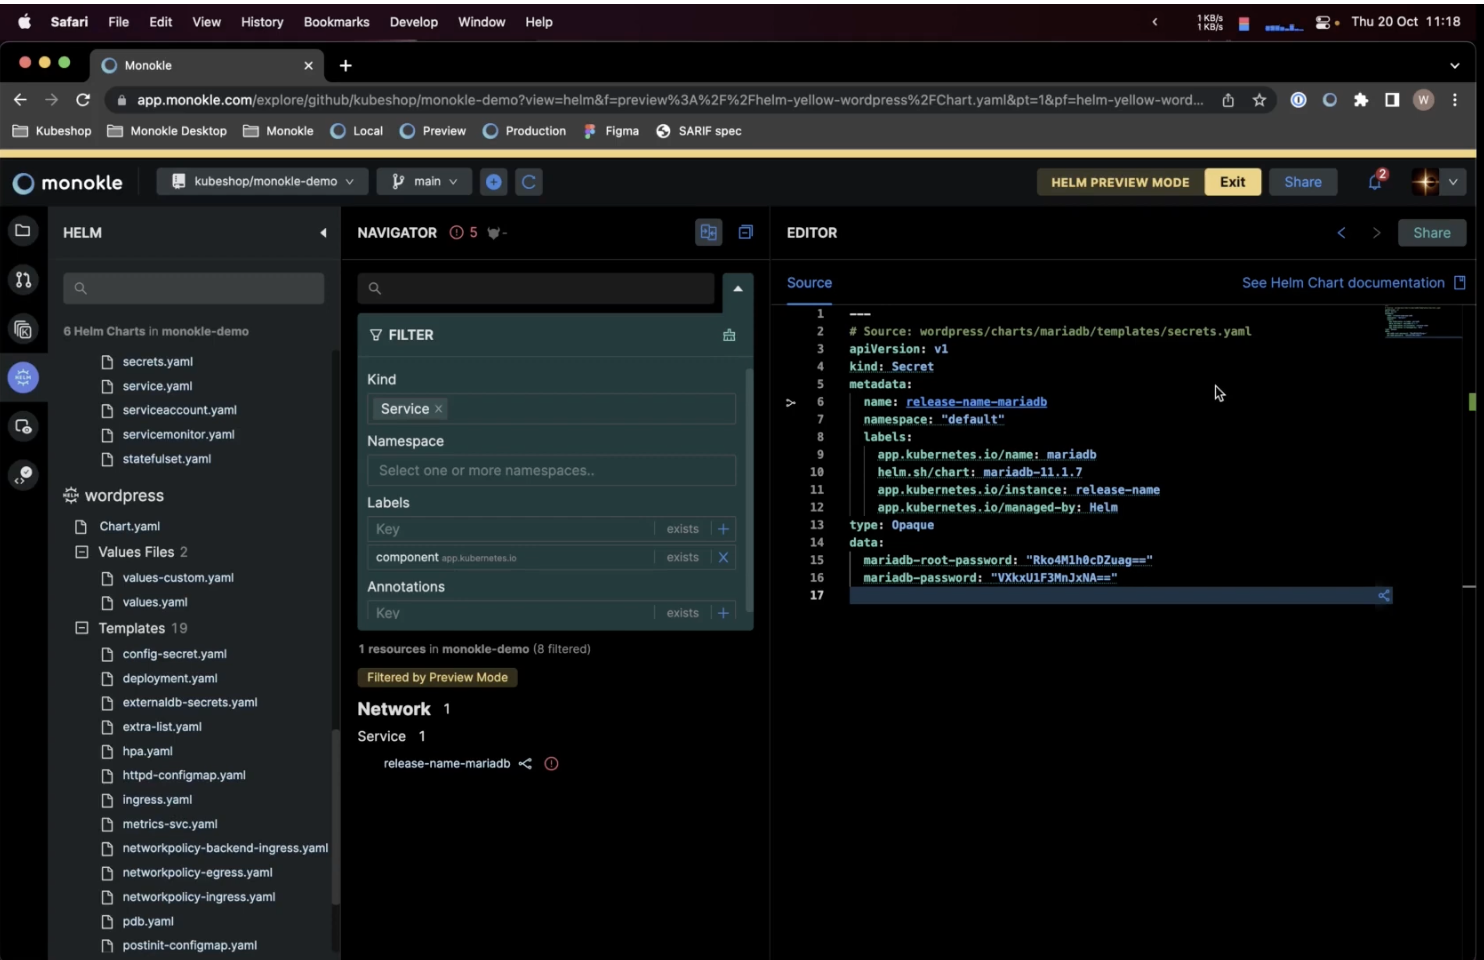Go to the previous editor selection

(x=1341, y=233)
